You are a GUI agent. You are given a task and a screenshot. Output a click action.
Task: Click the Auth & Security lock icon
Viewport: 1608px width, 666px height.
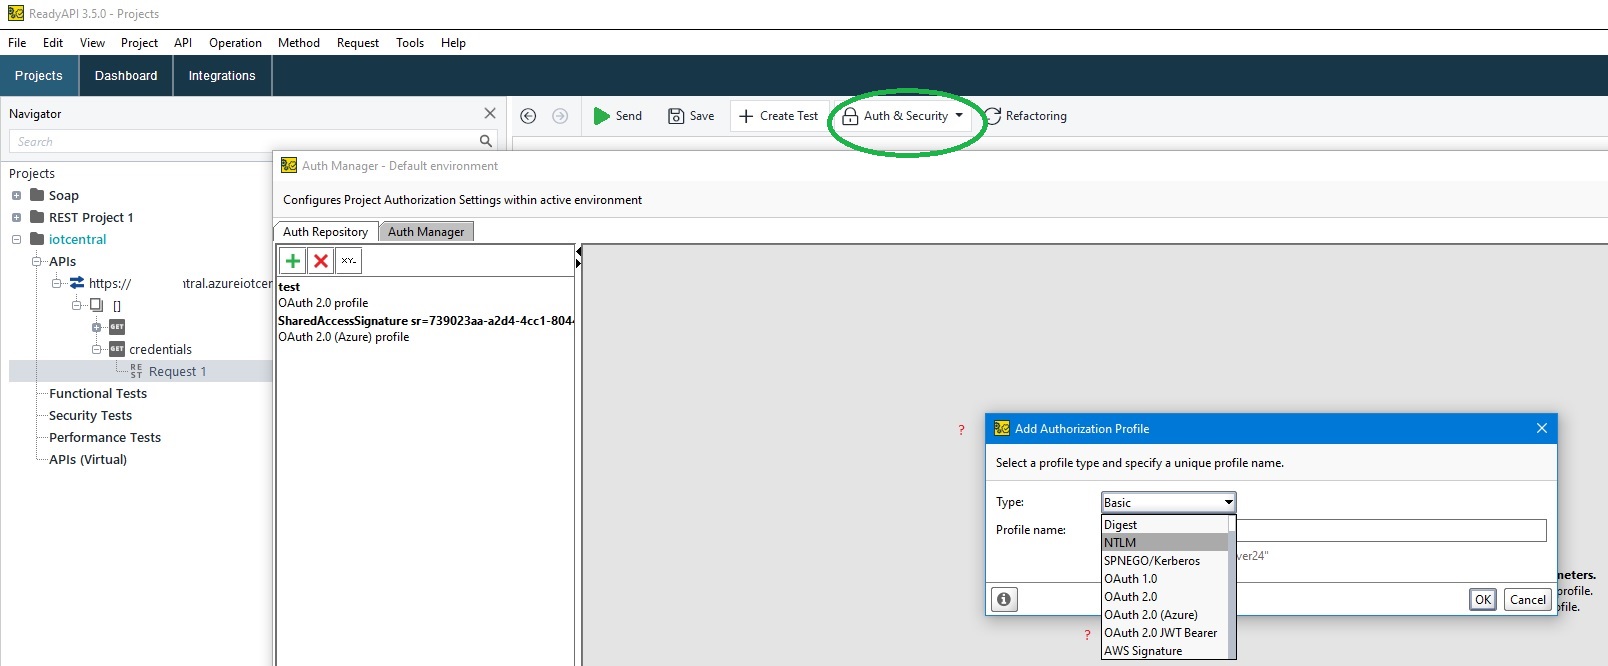pyautogui.click(x=850, y=116)
